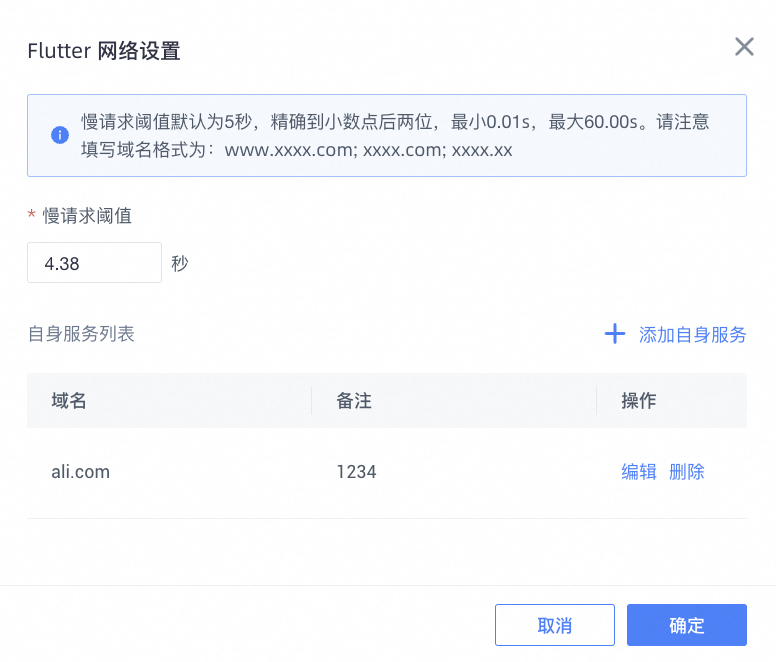Select the ali.com domain cell
Image resolution: width=776 pixels, height=662 pixels.
(81, 472)
